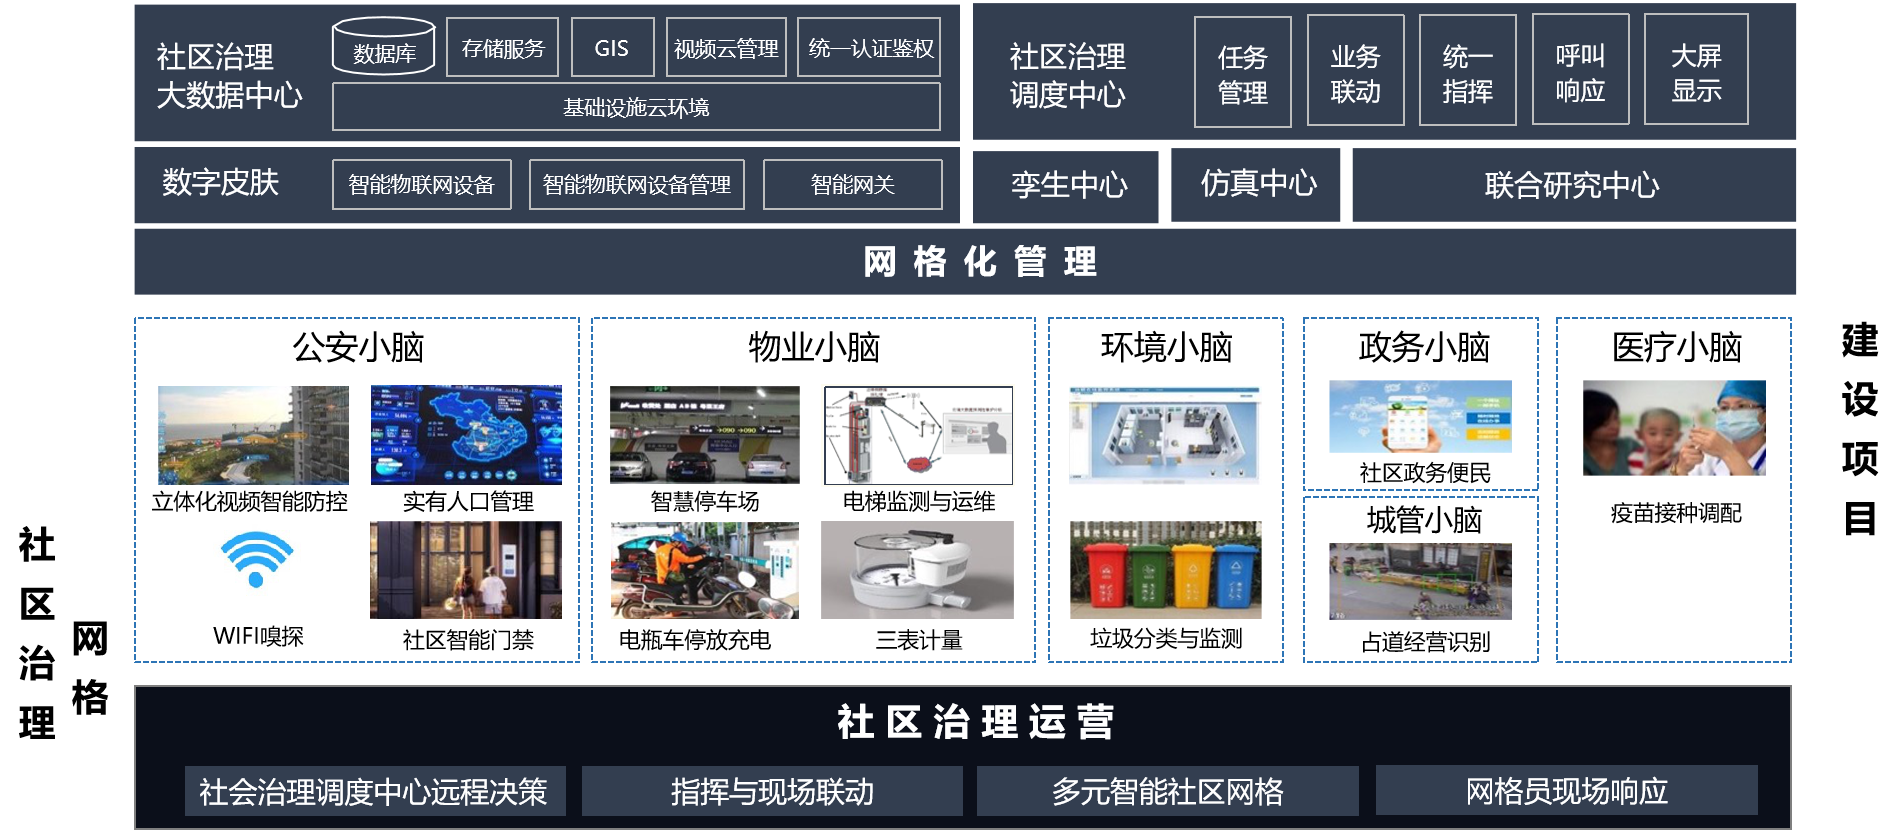
Task: Select the 大屏显示 box
Action: 1695,71
